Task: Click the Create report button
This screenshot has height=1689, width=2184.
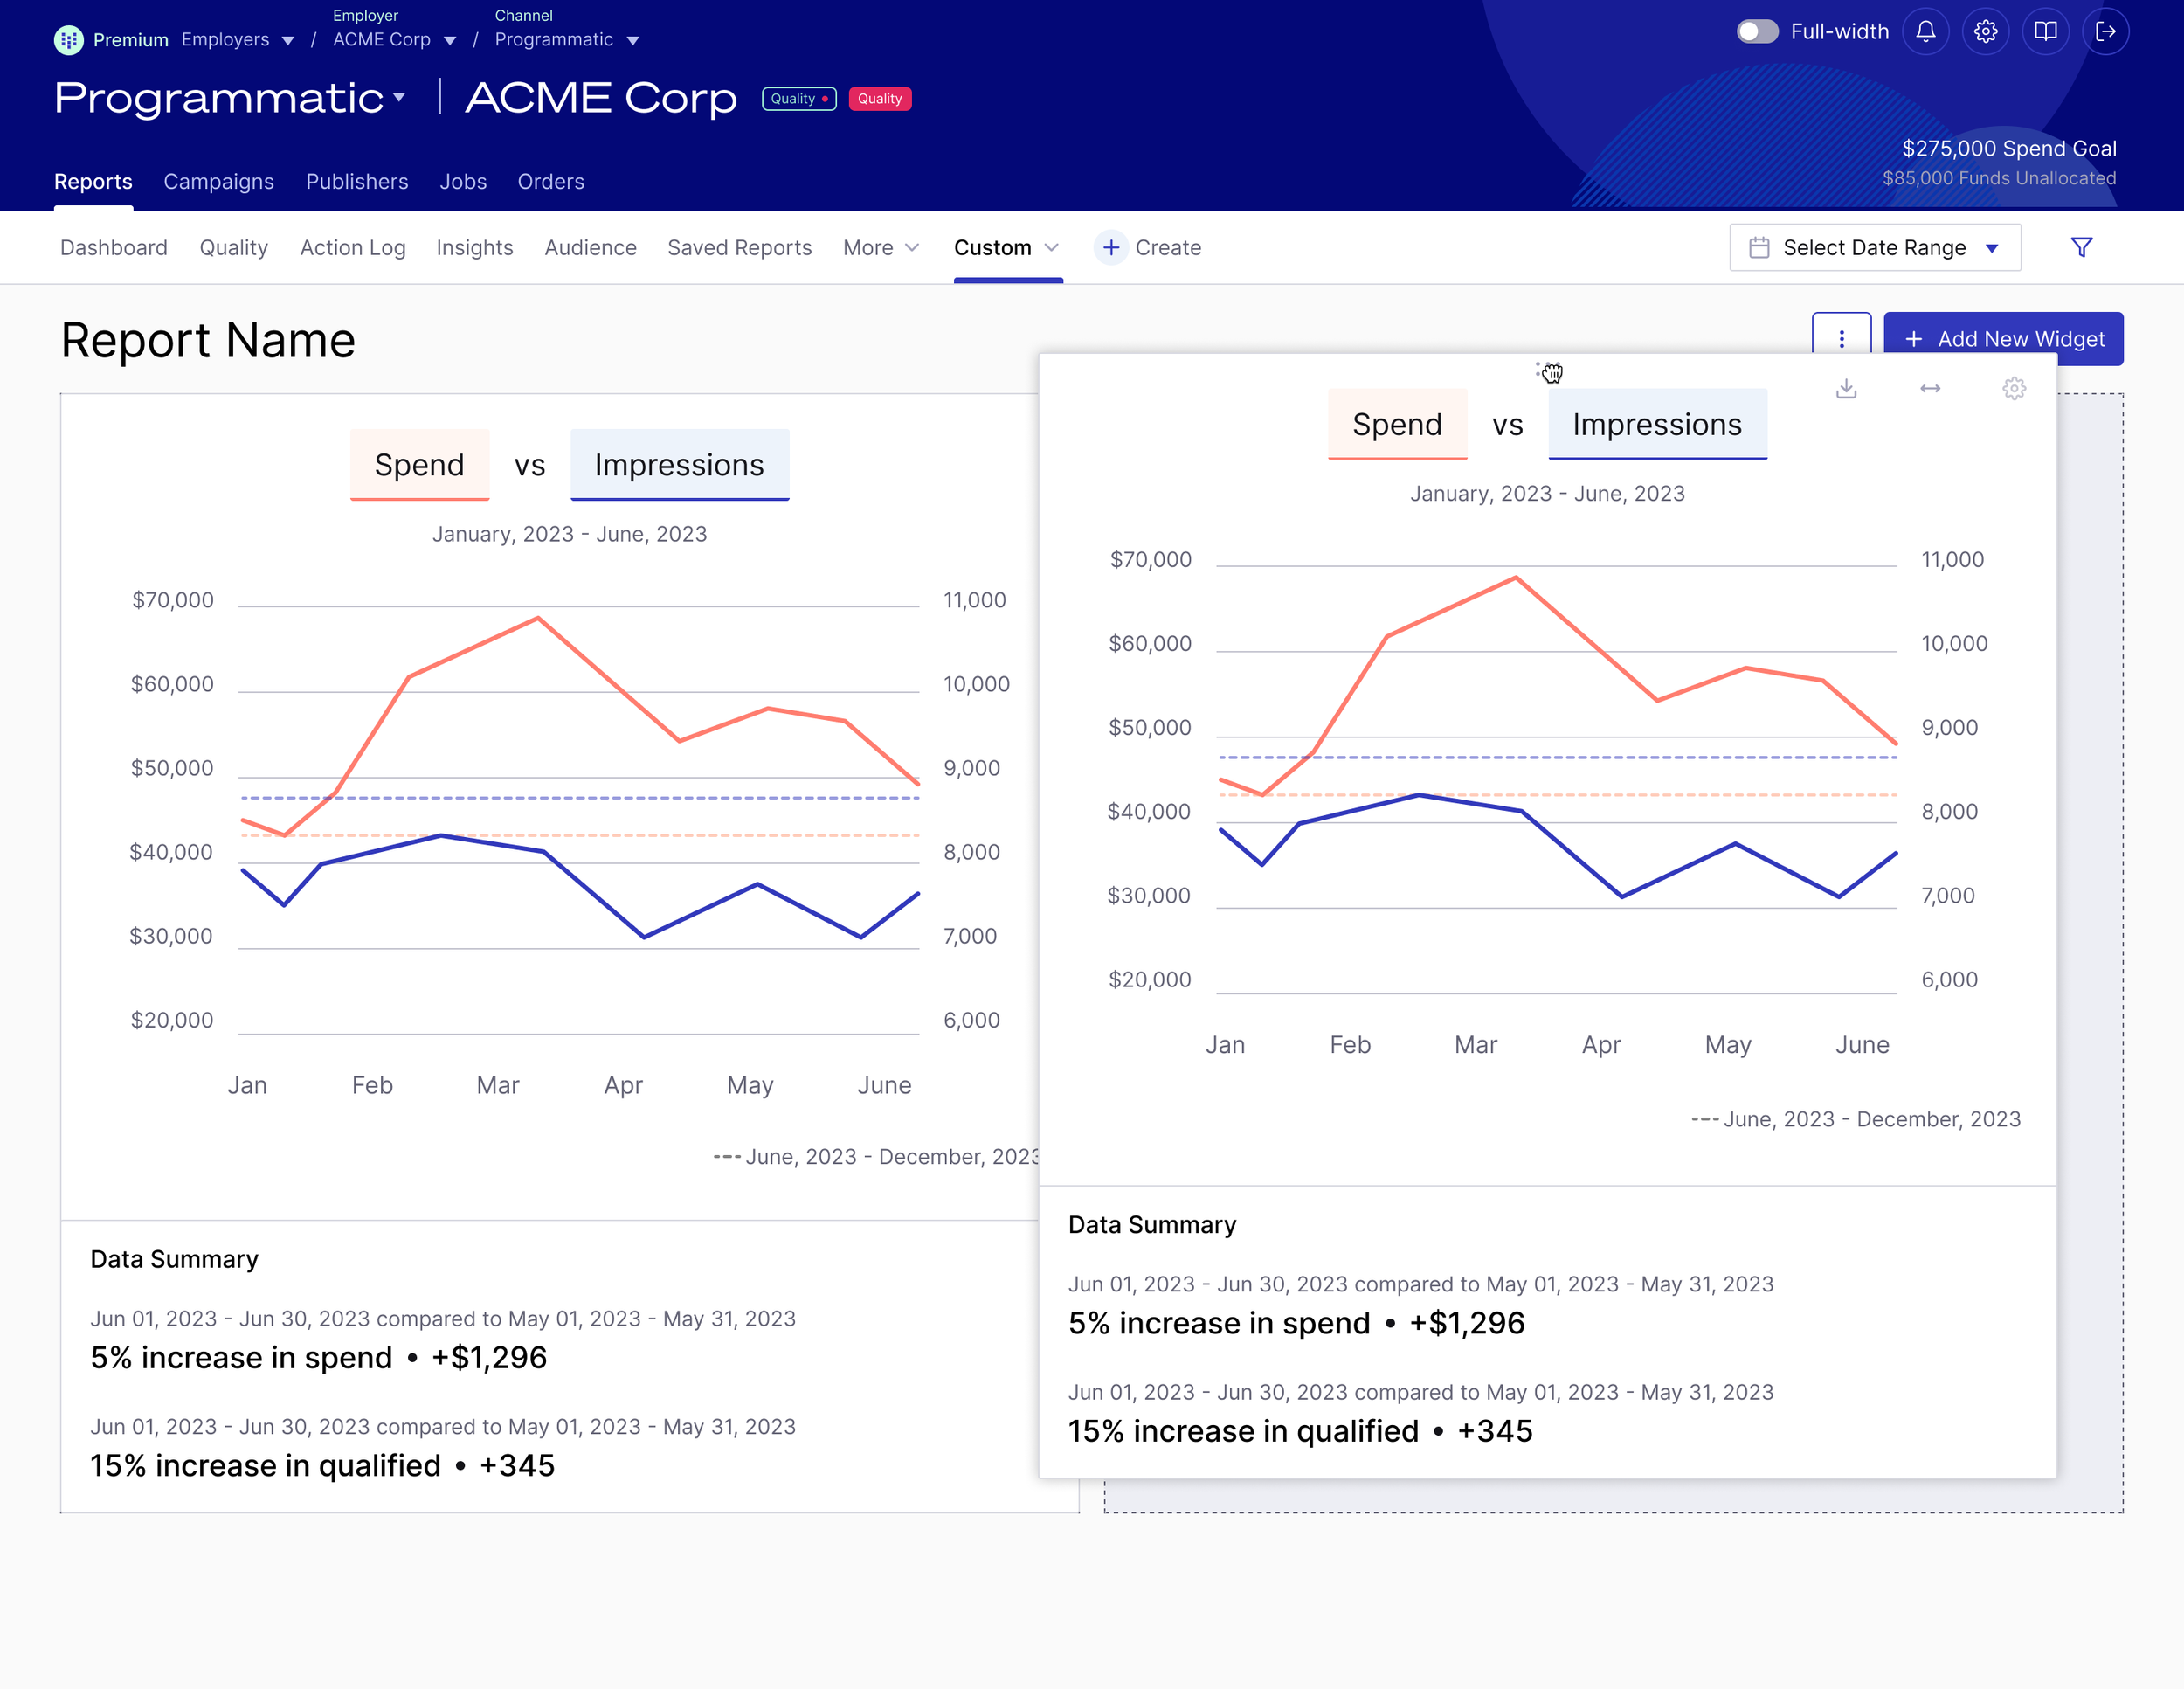Action: (x=1148, y=247)
